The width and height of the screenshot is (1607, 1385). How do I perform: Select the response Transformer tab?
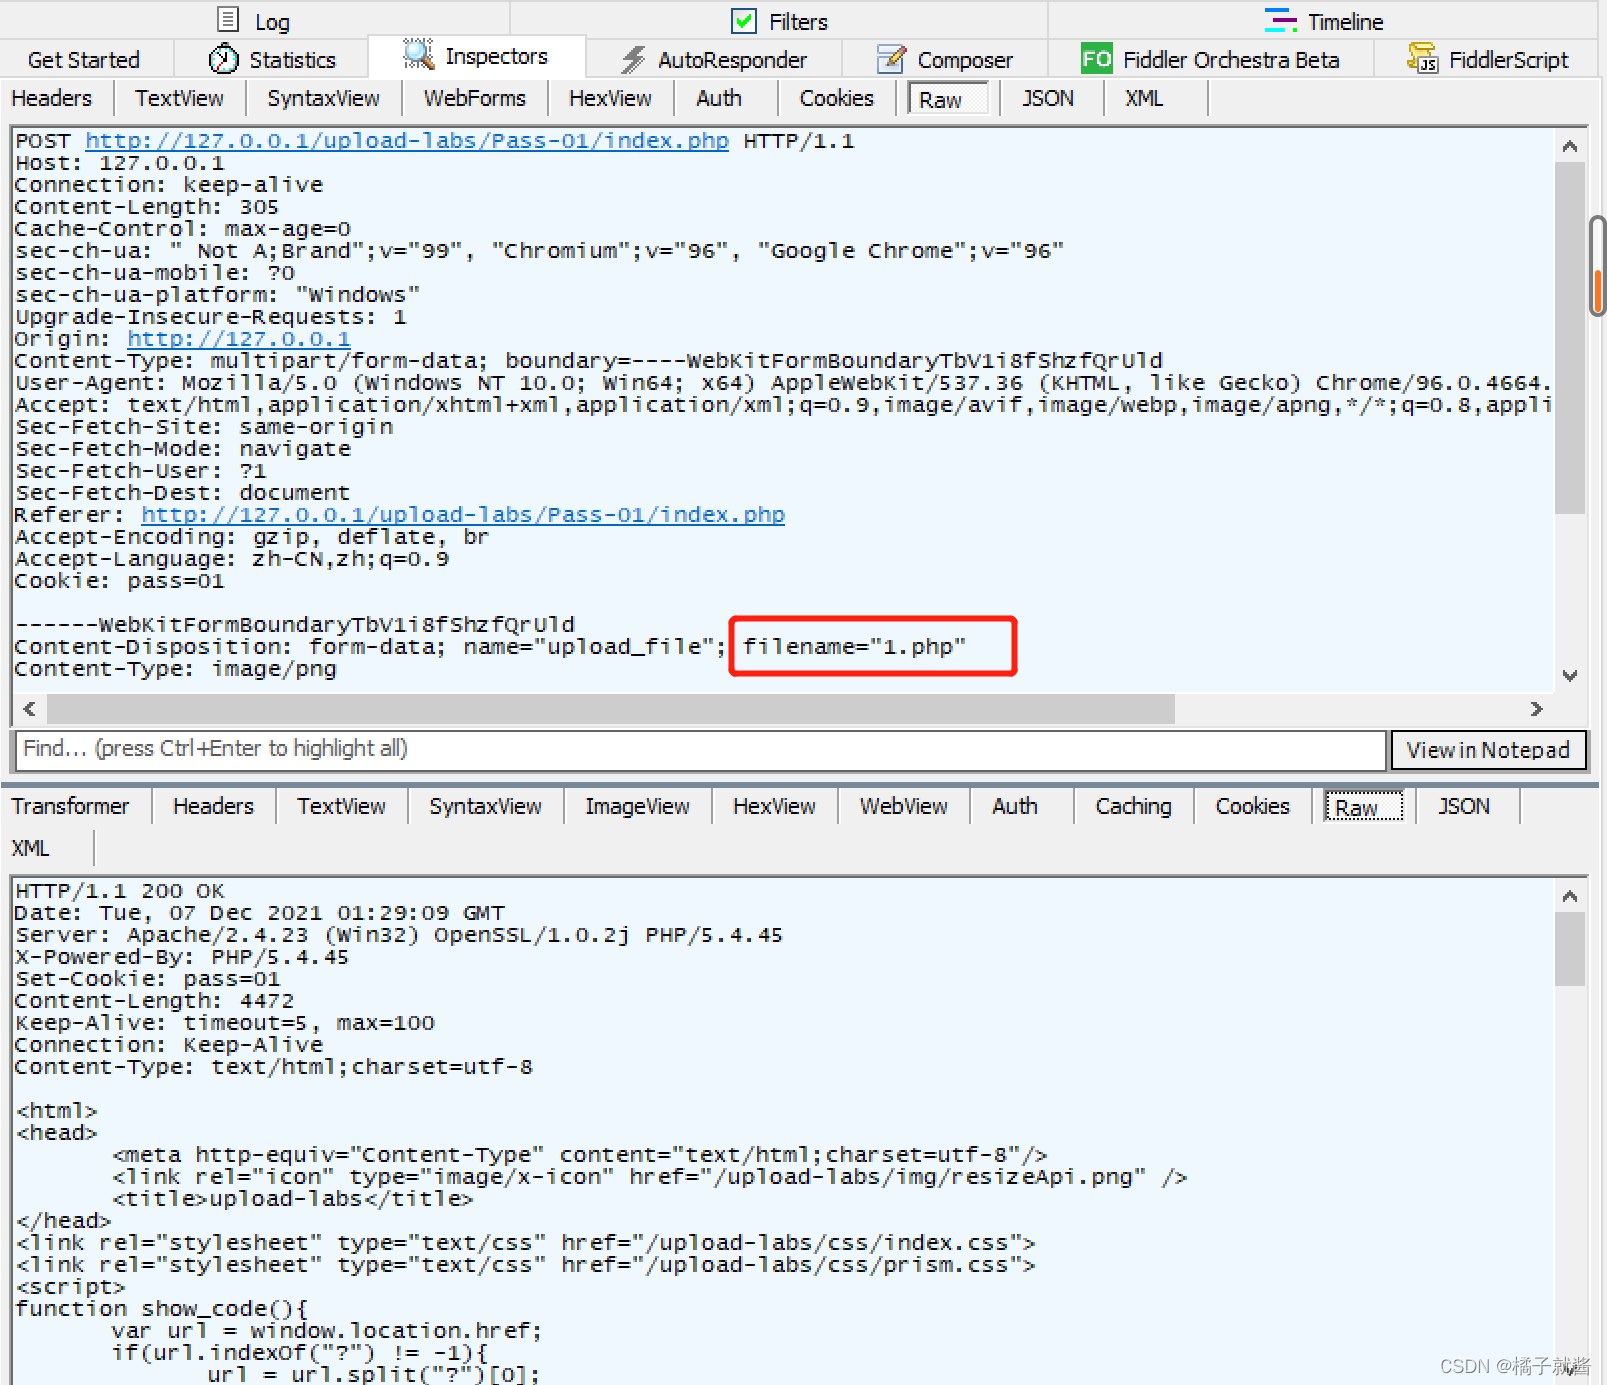click(x=71, y=806)
